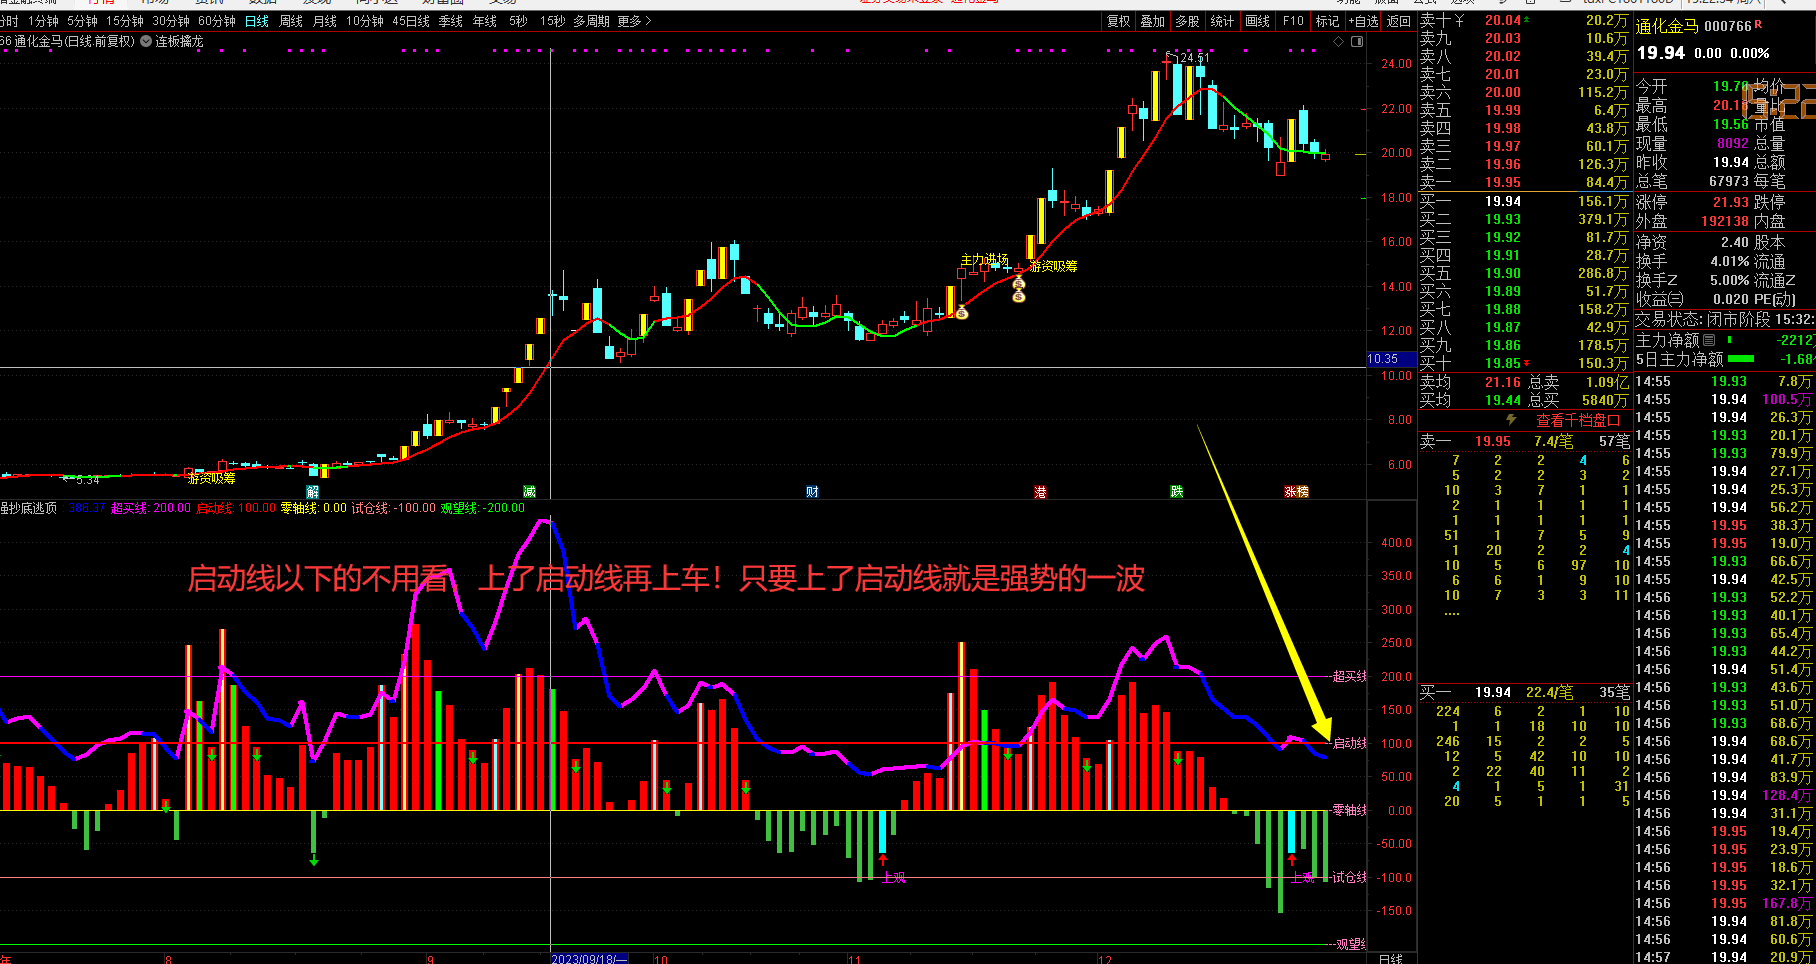This screenshot has width=1816, height=964.
Task: Switch to the 15秒 period tab
Action: [552, 21]
